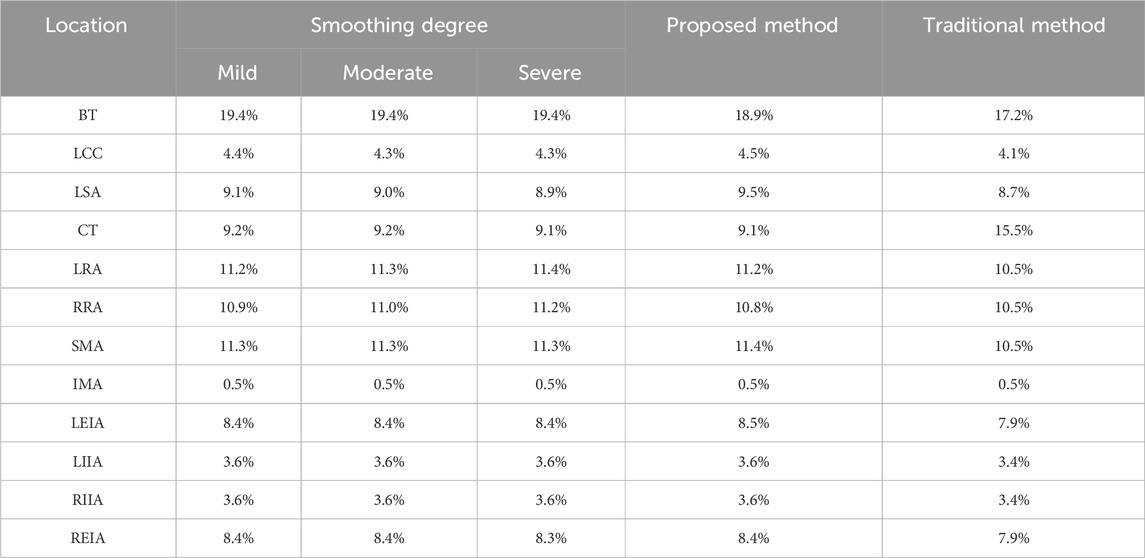1145x558 pixels.
Task: Select the BT row label
Action: (88, 116)
